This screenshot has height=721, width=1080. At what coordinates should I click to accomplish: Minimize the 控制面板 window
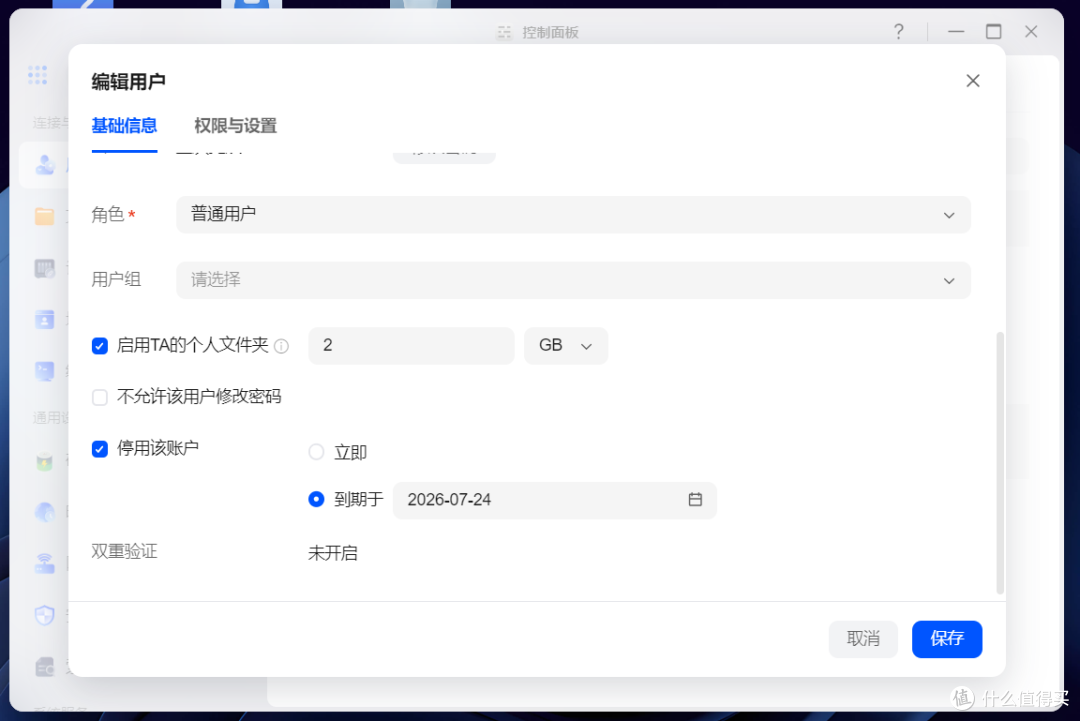pos(956,32)
